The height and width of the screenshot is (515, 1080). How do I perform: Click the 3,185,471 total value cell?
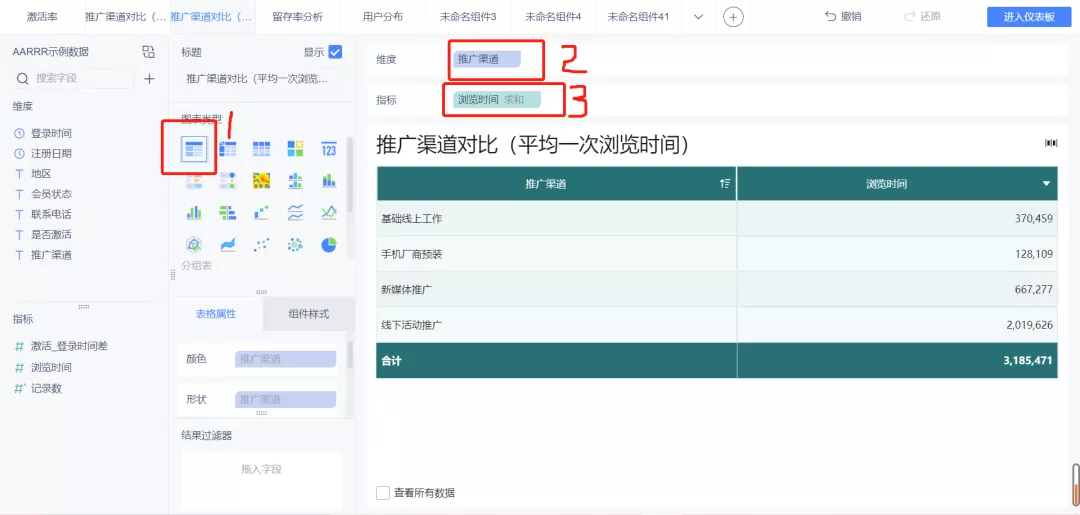point(898,360)
